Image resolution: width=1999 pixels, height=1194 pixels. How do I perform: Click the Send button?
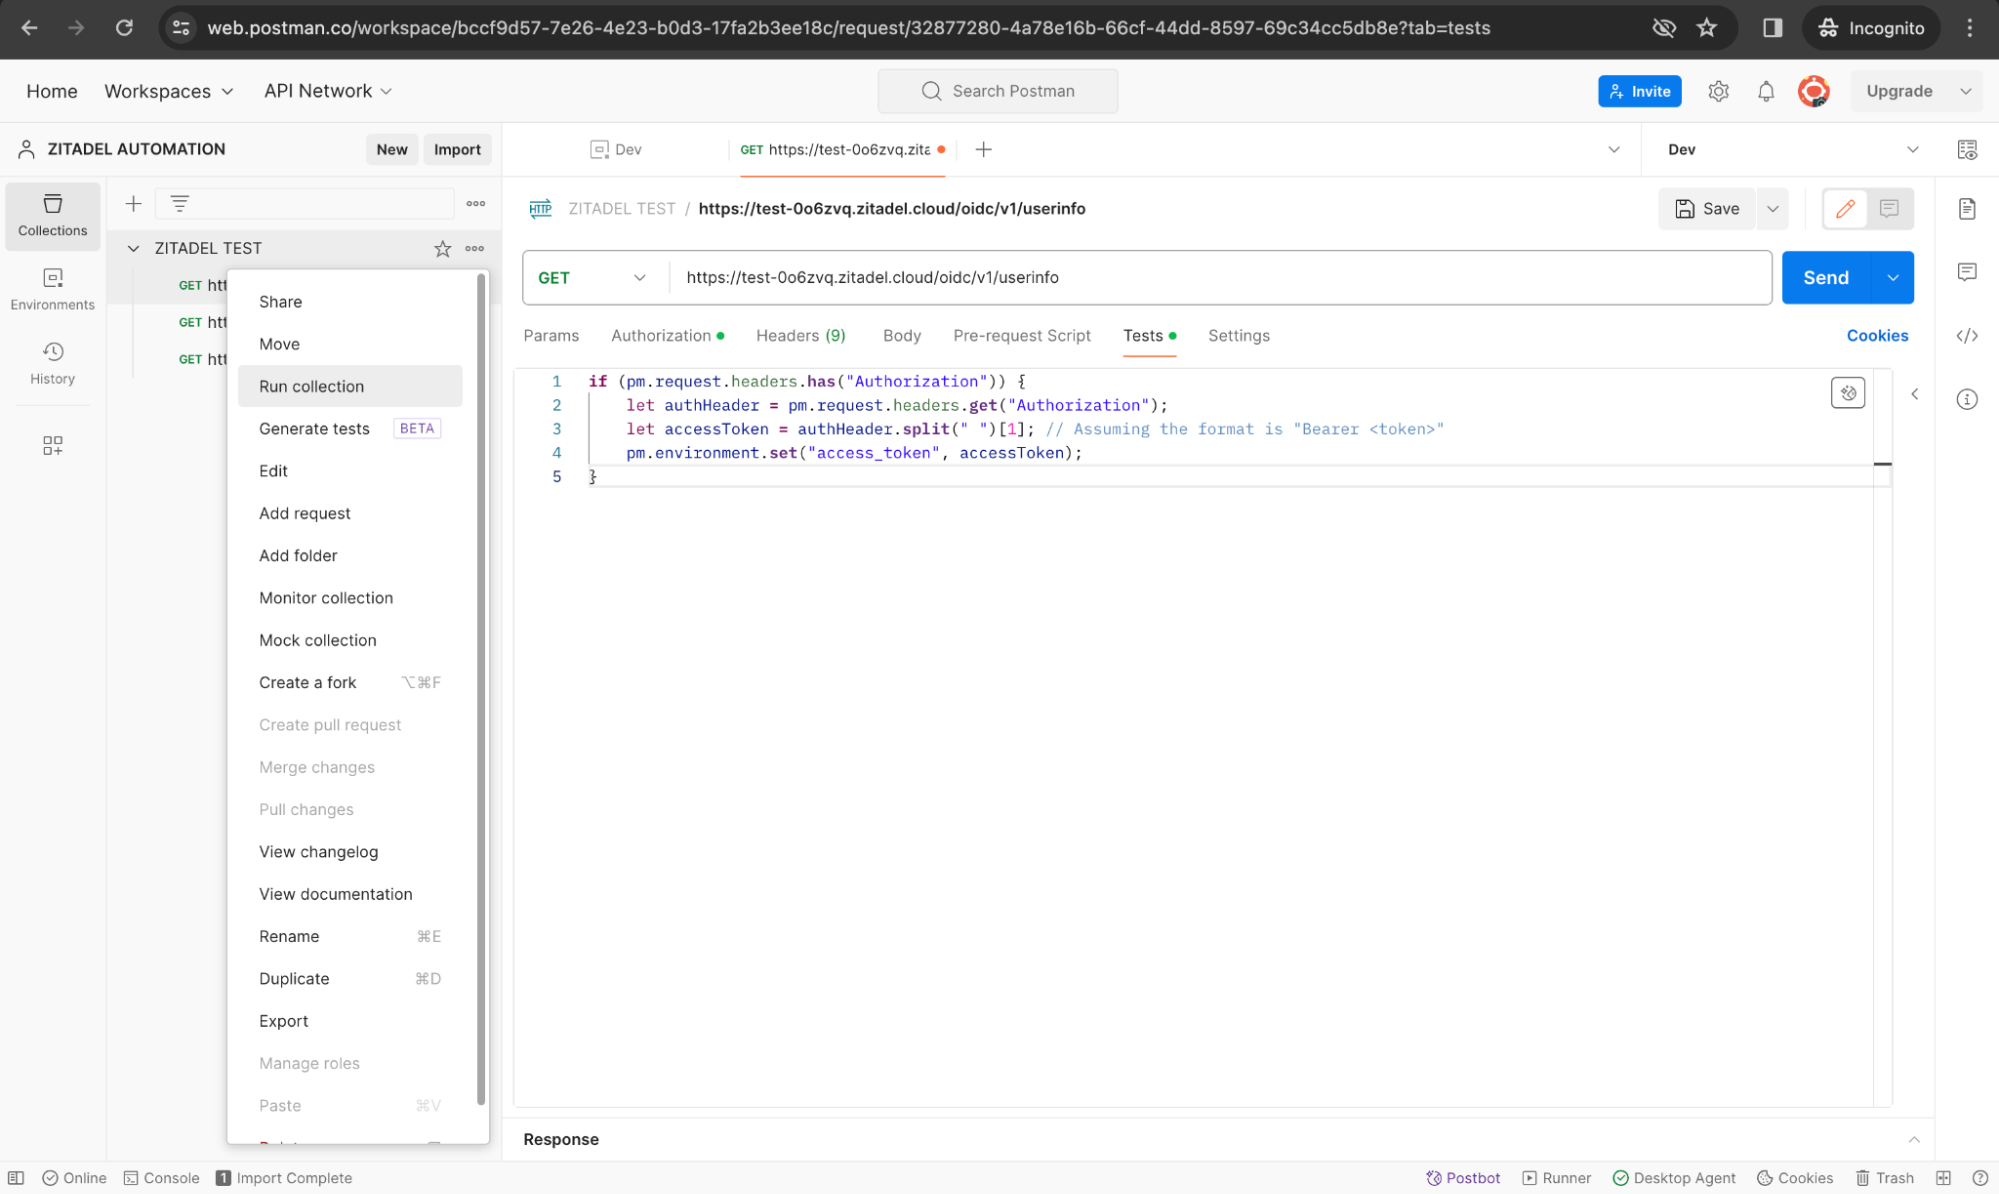tap(1825, 278)
